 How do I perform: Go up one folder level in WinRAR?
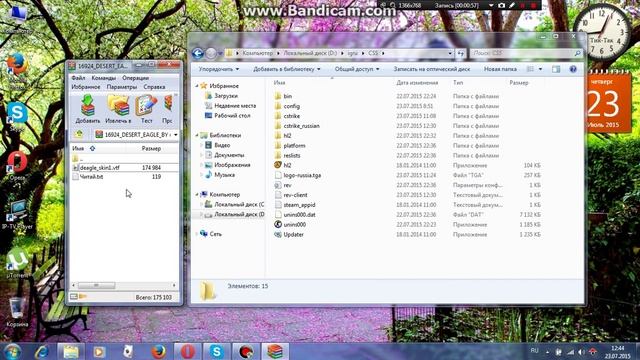click(x=79, y=134)
